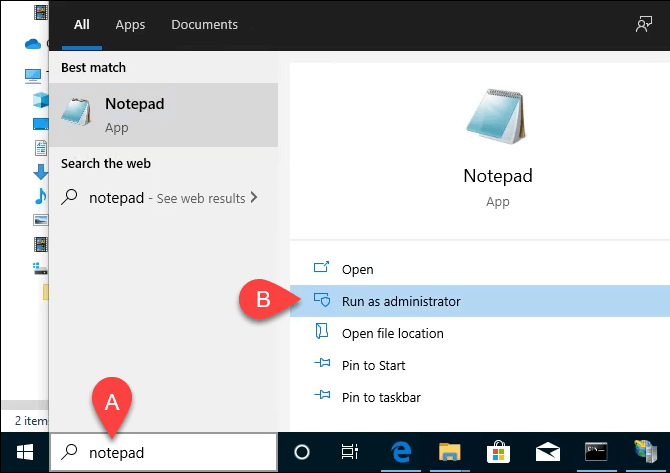Open File Explorer from the taskbar
Screen dimensions: 670x473
click(450, 453)
